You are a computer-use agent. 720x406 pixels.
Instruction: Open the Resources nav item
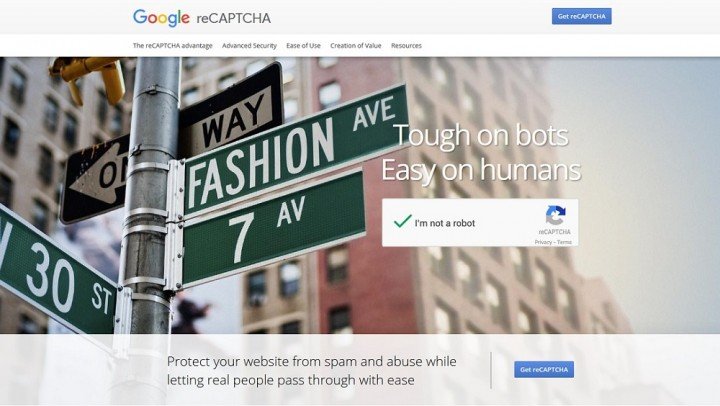[x=406, y=45]
